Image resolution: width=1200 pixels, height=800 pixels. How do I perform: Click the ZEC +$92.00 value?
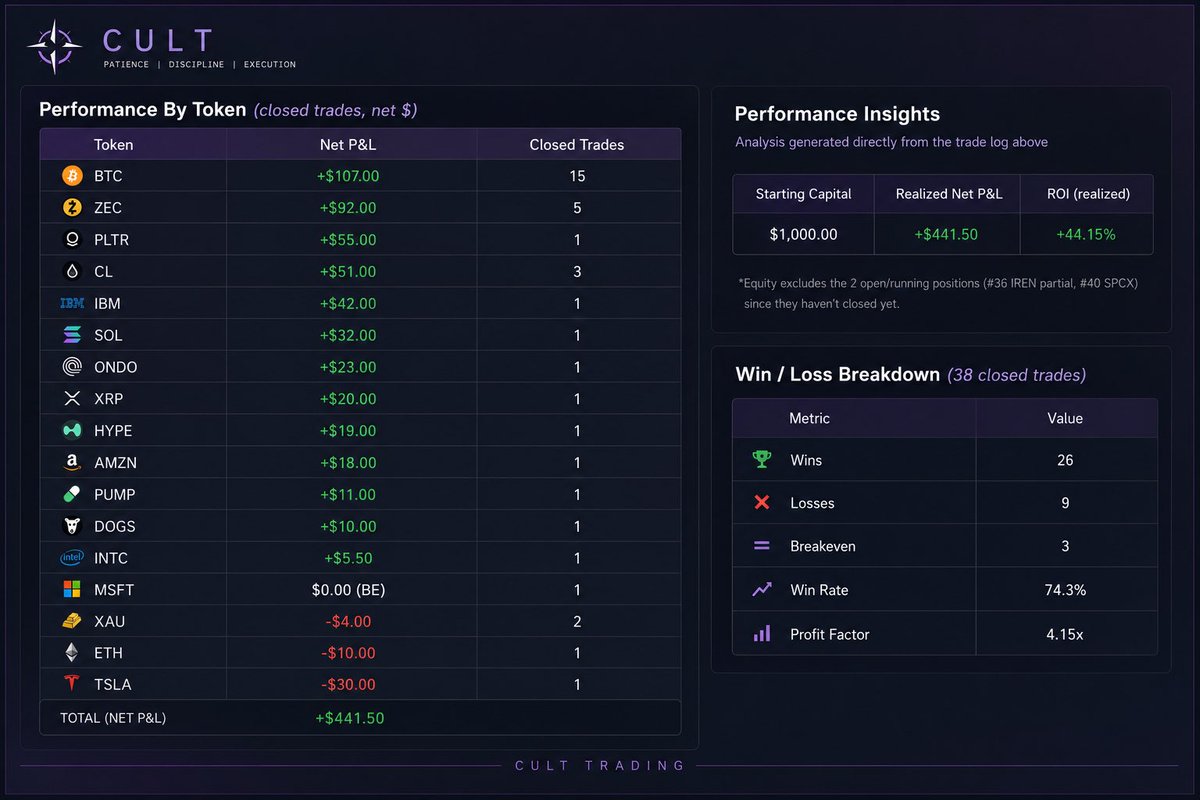(x=348, y=208)
